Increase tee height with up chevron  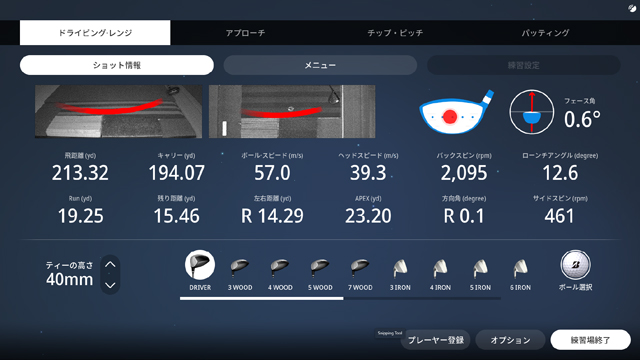coord(110,264)
